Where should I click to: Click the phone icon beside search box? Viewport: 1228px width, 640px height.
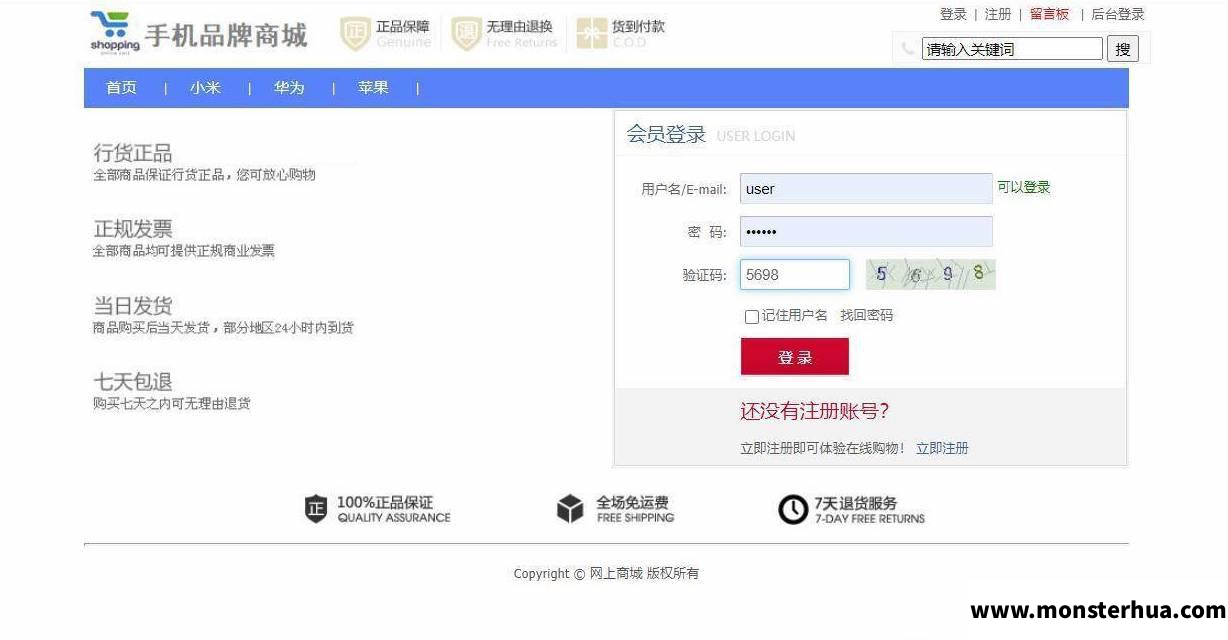click(x=908, y=48)
